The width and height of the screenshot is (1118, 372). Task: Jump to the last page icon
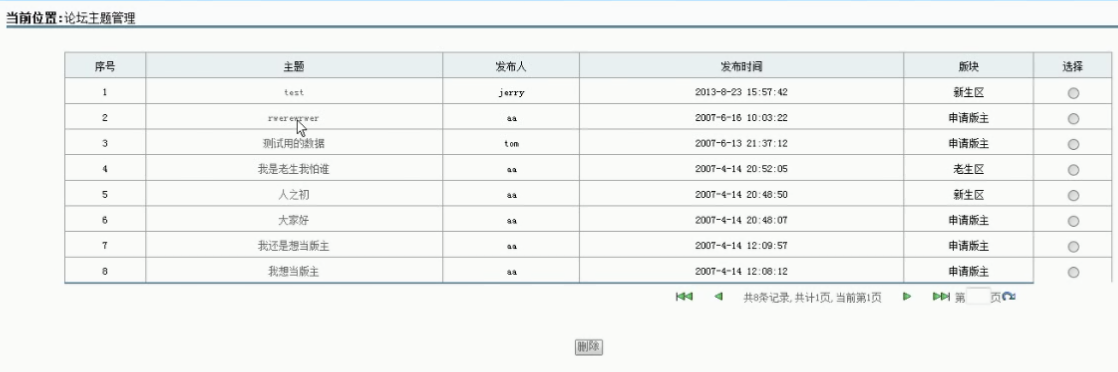(x=940, y=296)
